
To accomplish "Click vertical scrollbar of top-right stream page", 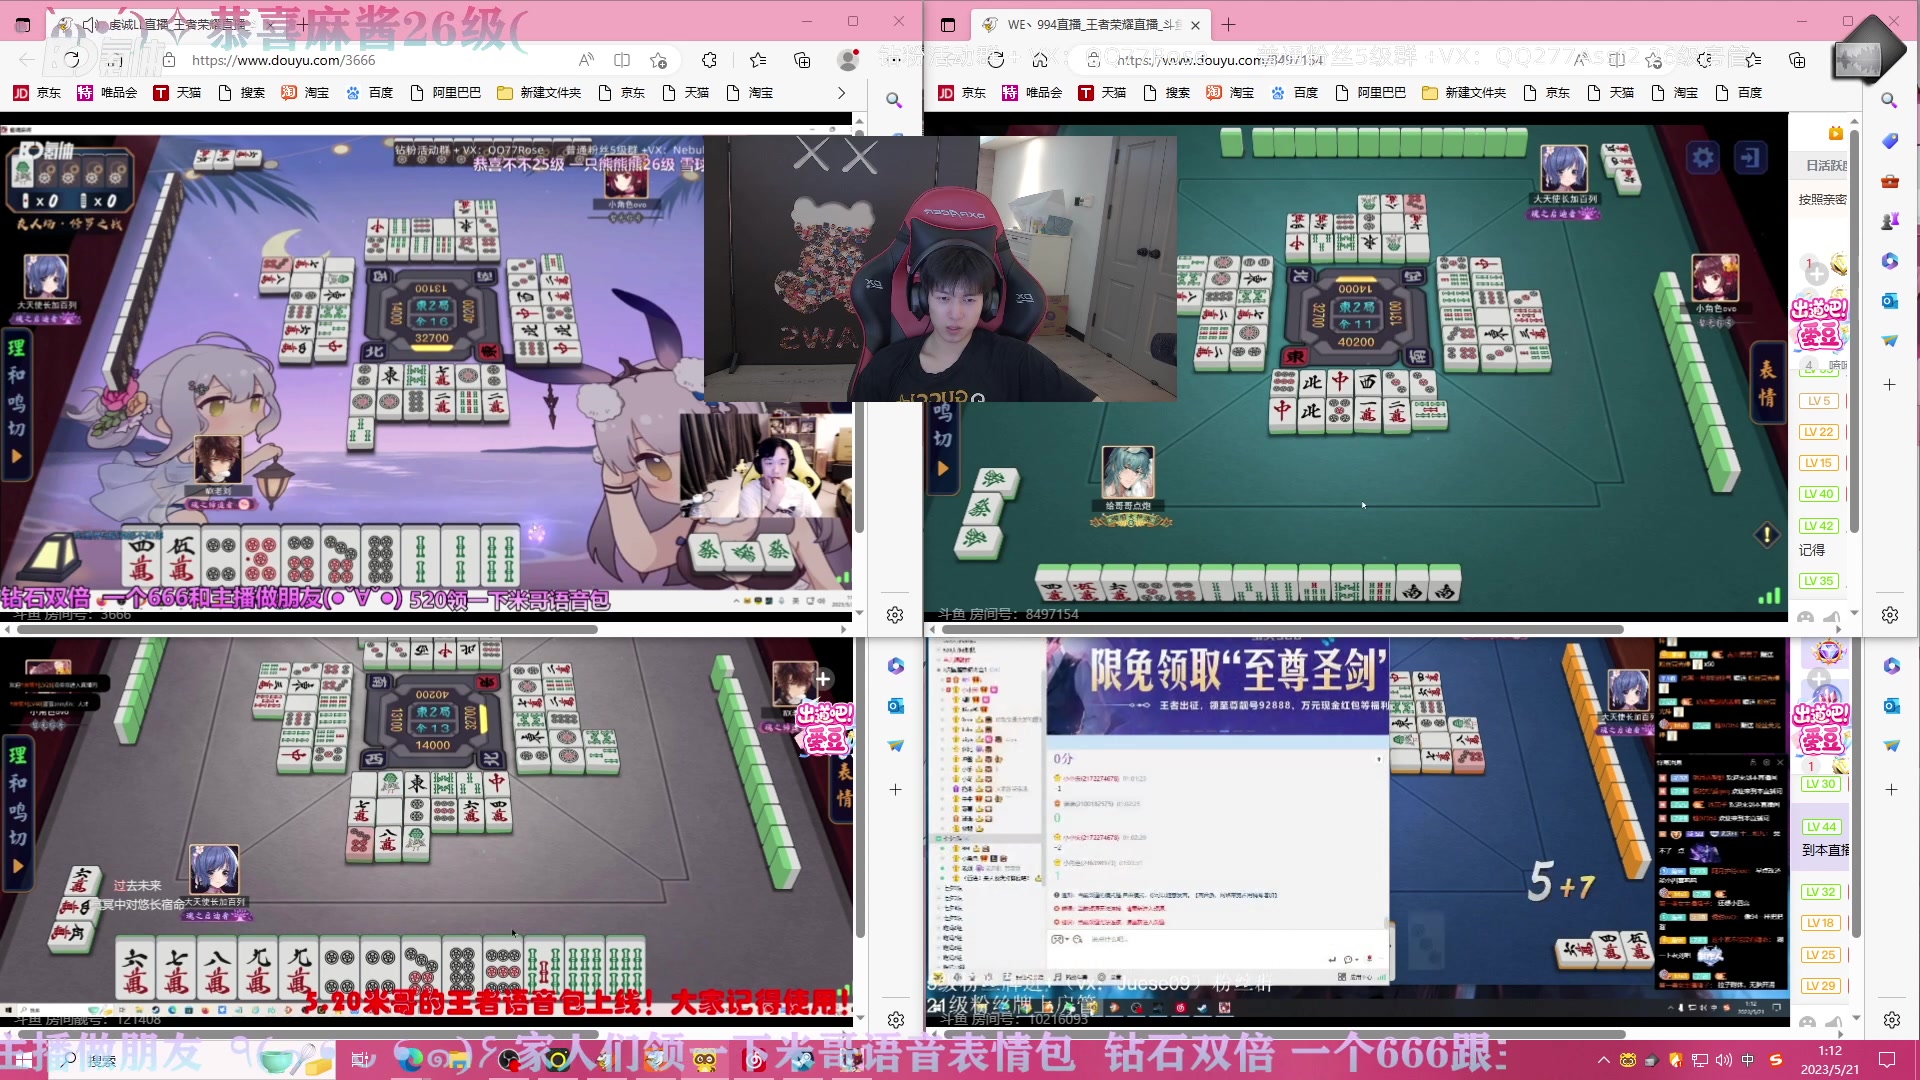I will pyautogui.click(x=1854, y=330).
